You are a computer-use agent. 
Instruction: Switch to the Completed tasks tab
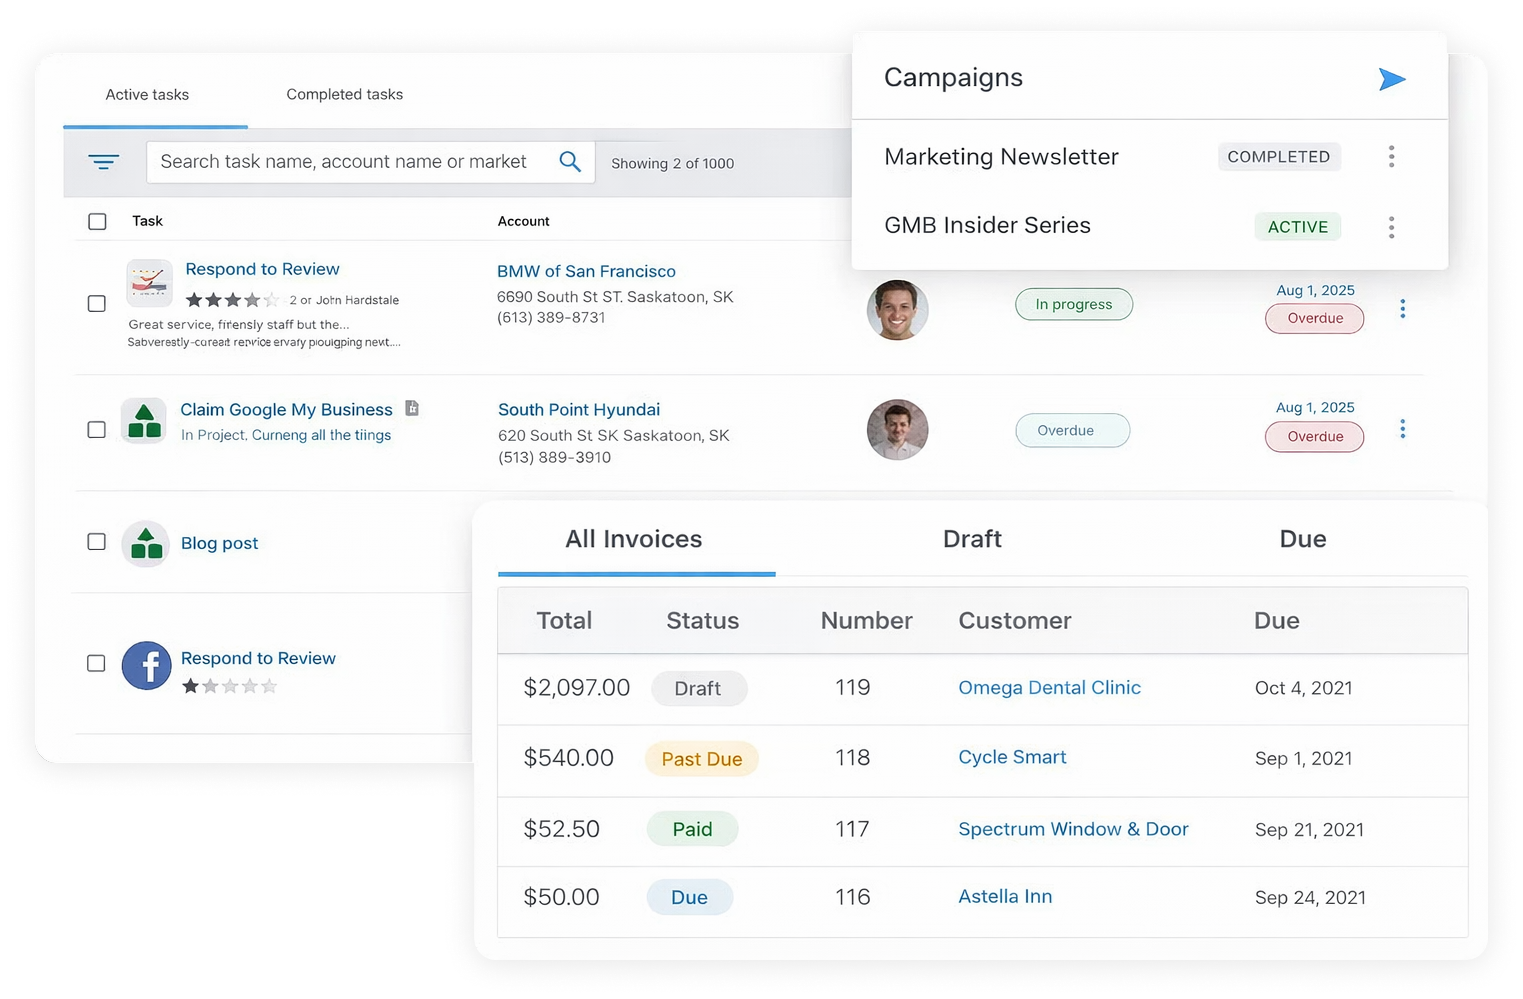[344, 94]
